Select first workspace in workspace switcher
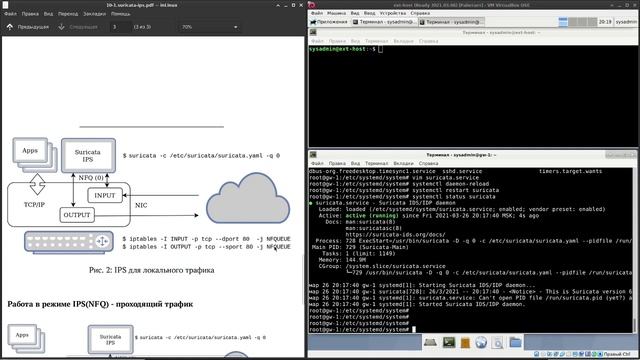 (x=563, y=22)
